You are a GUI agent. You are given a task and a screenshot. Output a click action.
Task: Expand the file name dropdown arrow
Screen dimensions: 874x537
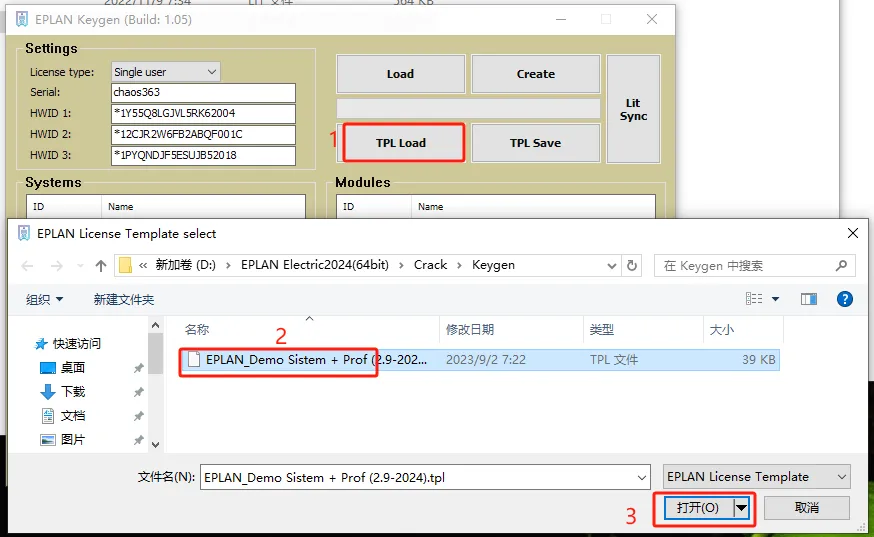(x=642, y=478)
